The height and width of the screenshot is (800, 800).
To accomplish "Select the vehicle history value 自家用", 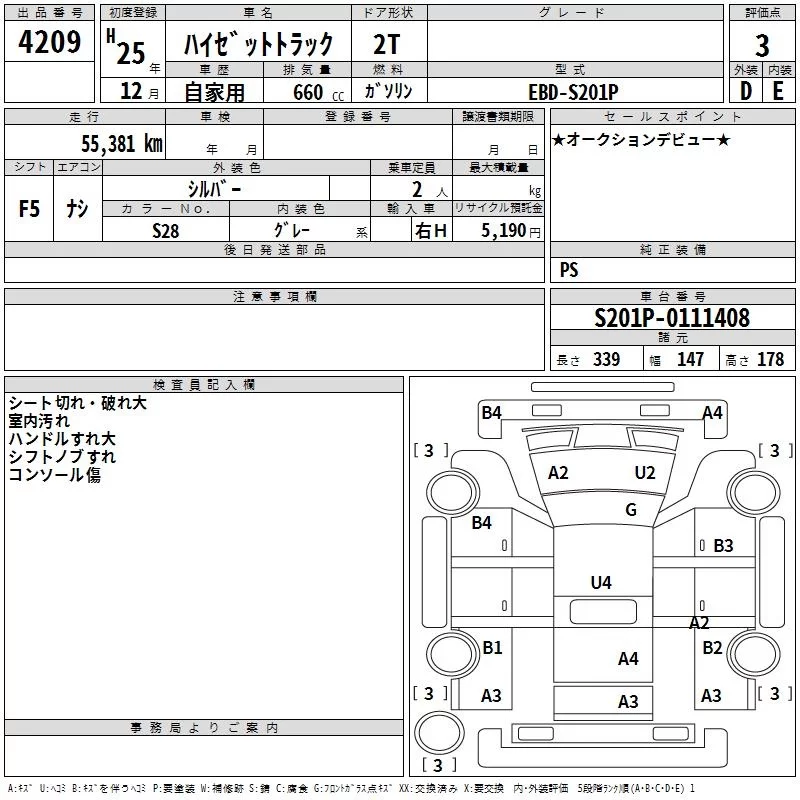I will tap(214, 92).
